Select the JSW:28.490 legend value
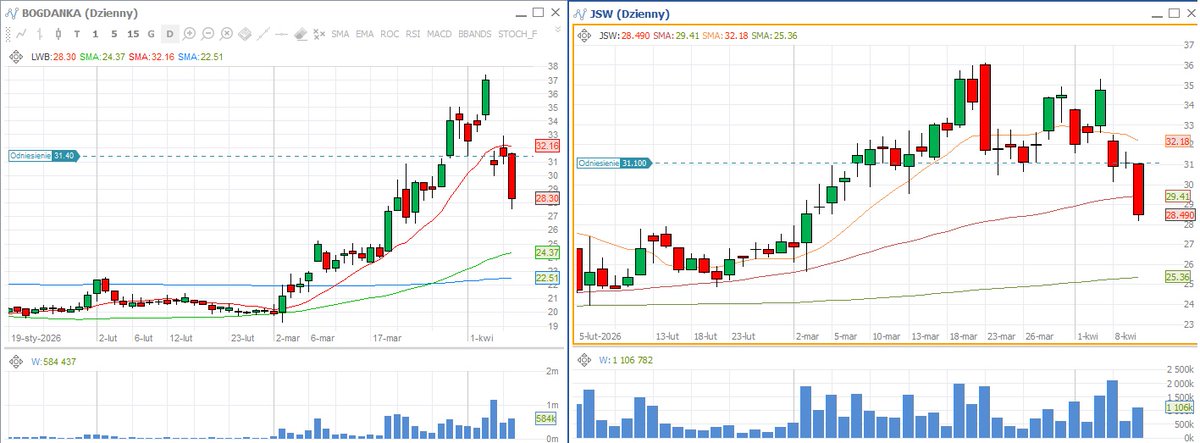 [x=625, y=36]
